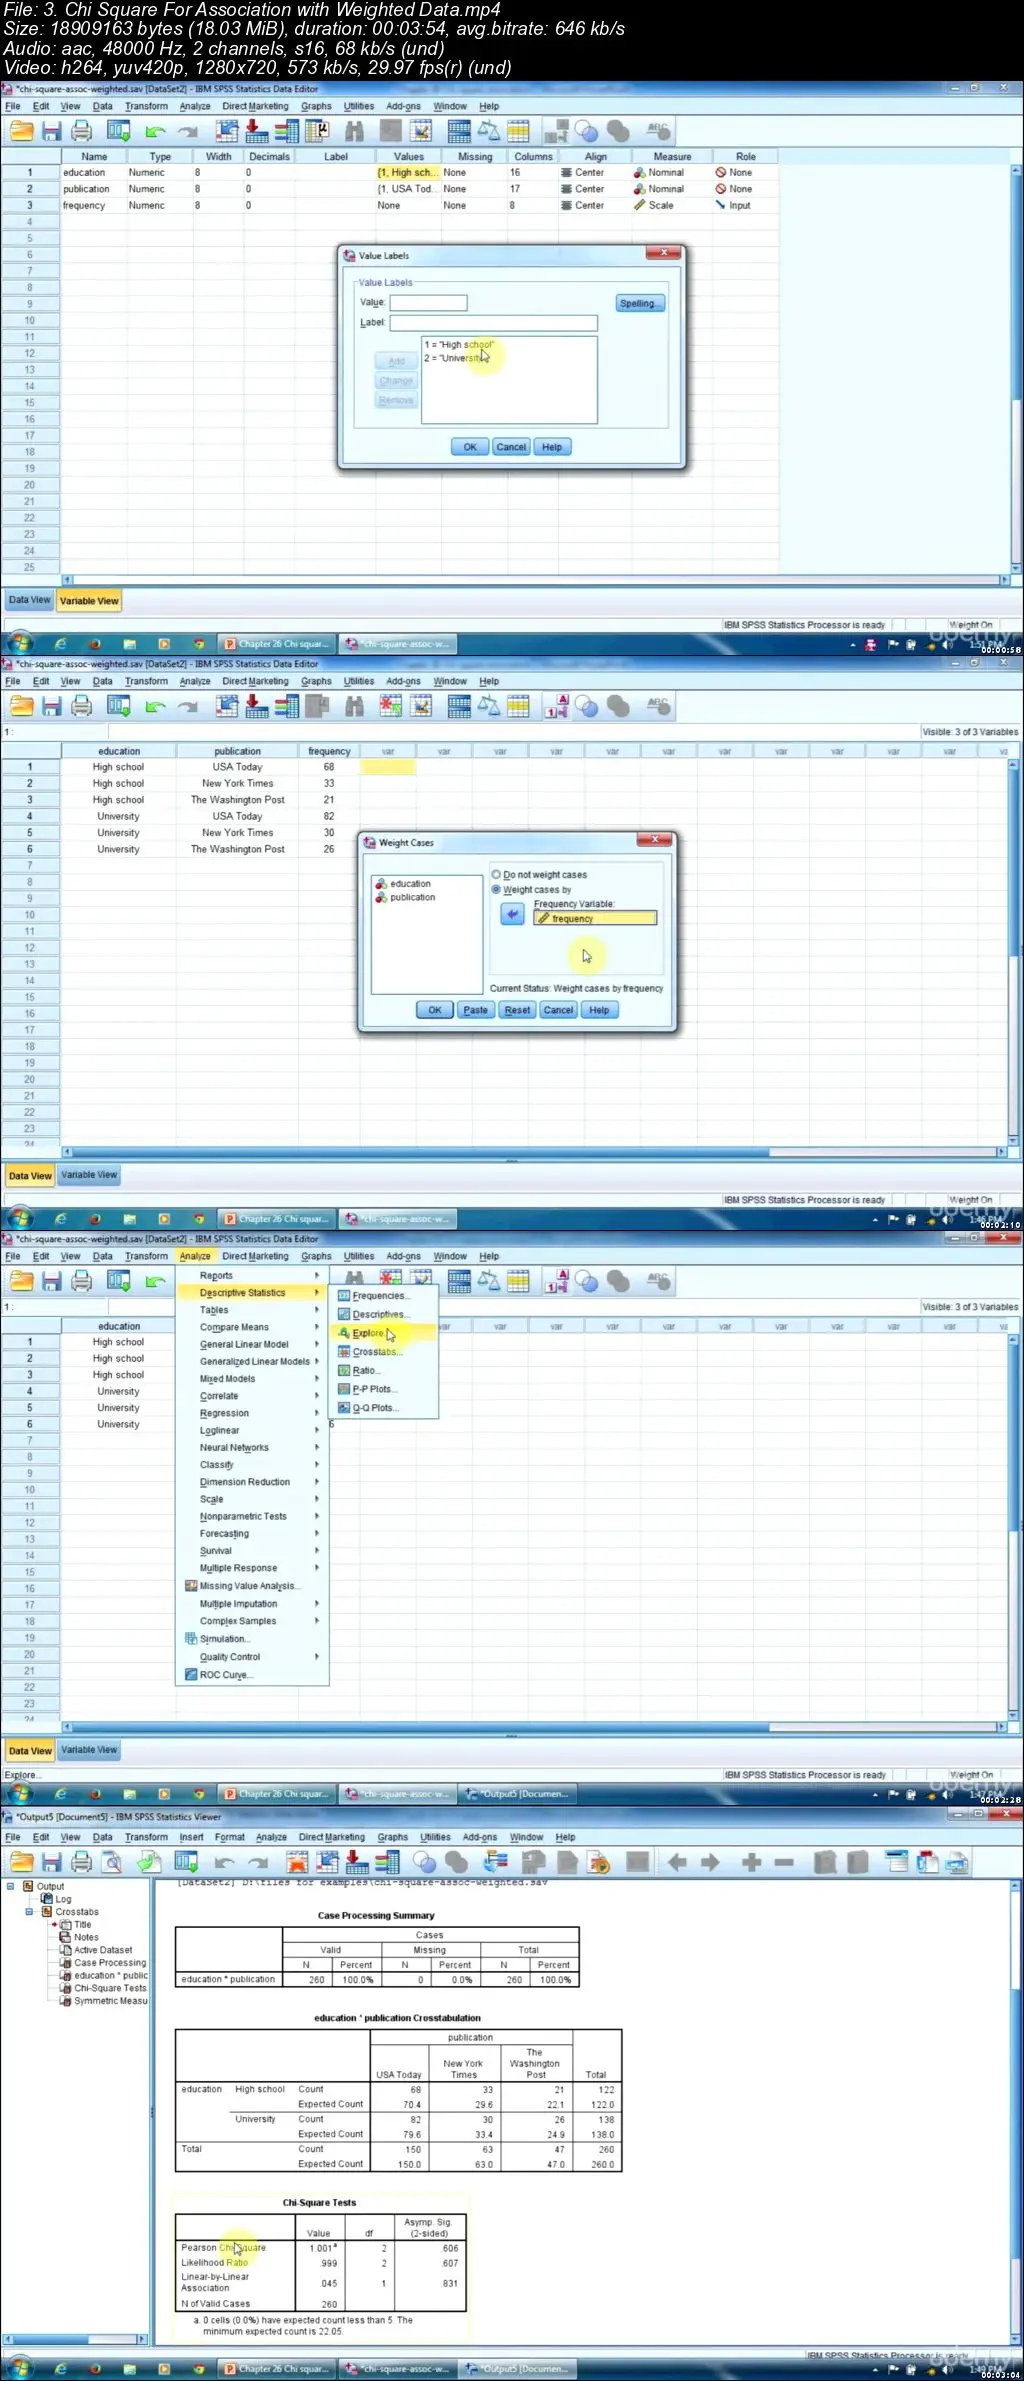1024x2381 pixels.
Task: Click Save disk icon in Output Viewer toolbar
Action: (52, 1862)
